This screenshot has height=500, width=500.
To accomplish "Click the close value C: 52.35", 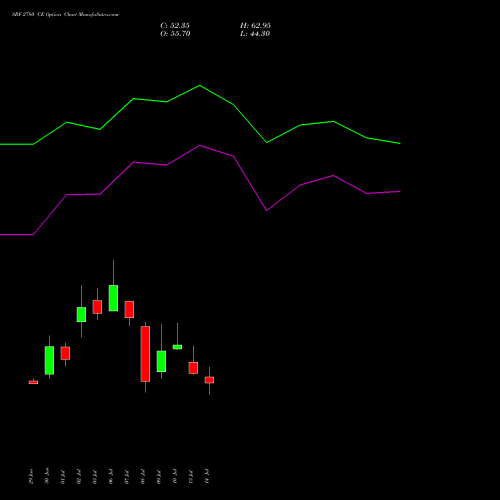I will 175,26.
